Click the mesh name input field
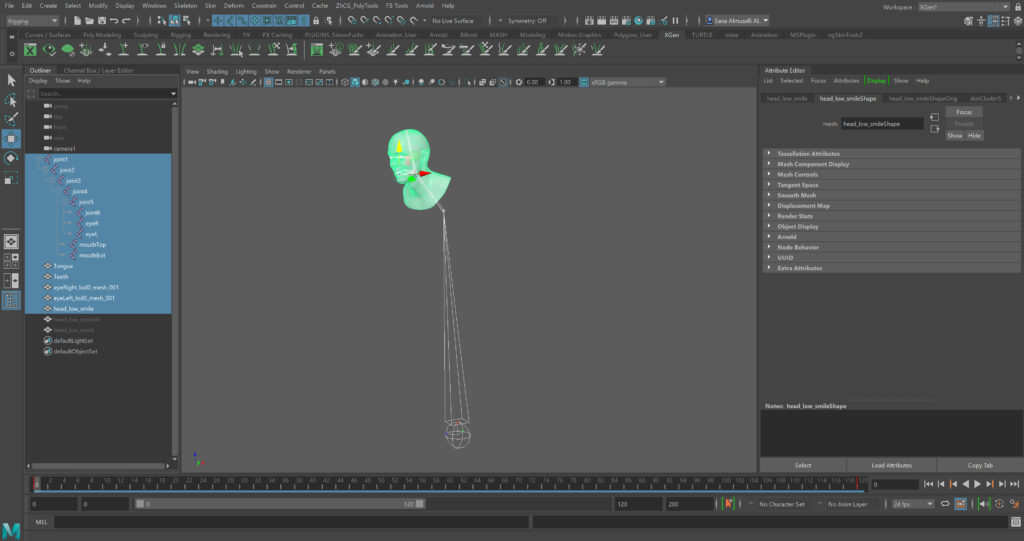 point(881,124)
